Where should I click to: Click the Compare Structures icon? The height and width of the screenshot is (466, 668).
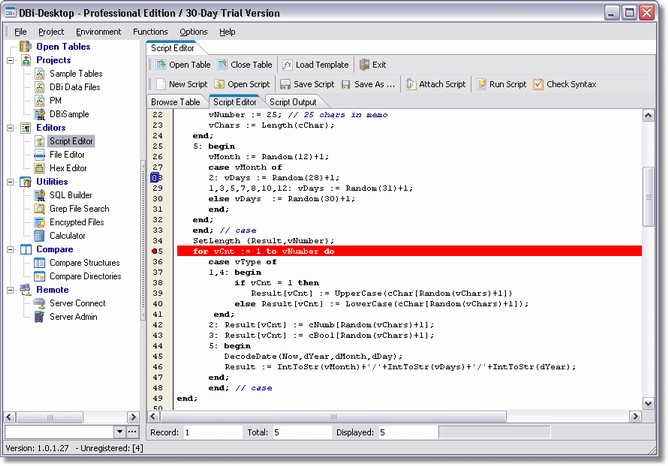pos(40,263)
